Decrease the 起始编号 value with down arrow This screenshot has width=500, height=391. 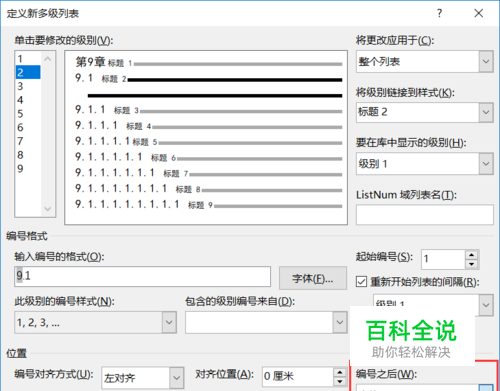472,264
